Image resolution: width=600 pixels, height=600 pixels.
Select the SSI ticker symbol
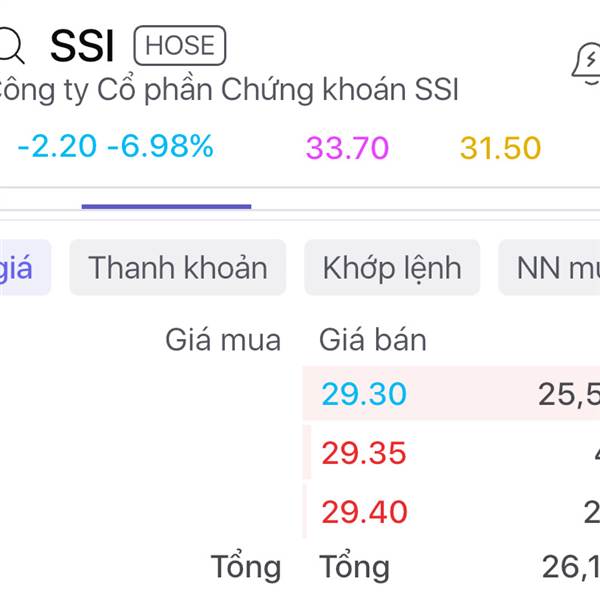82,46
